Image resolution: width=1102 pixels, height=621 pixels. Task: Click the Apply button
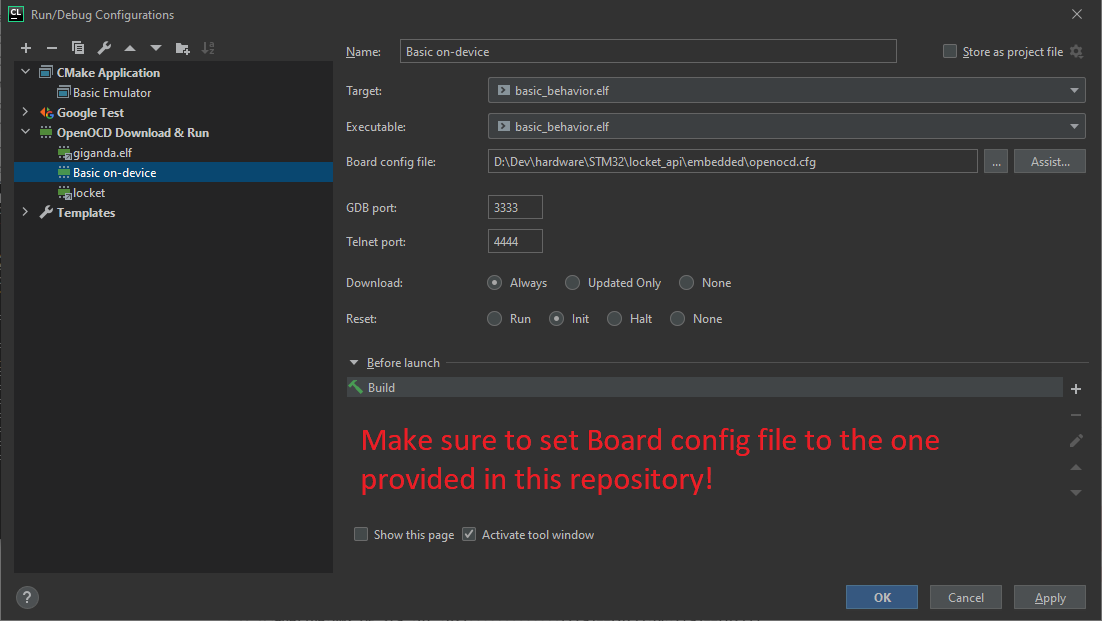1050,597
